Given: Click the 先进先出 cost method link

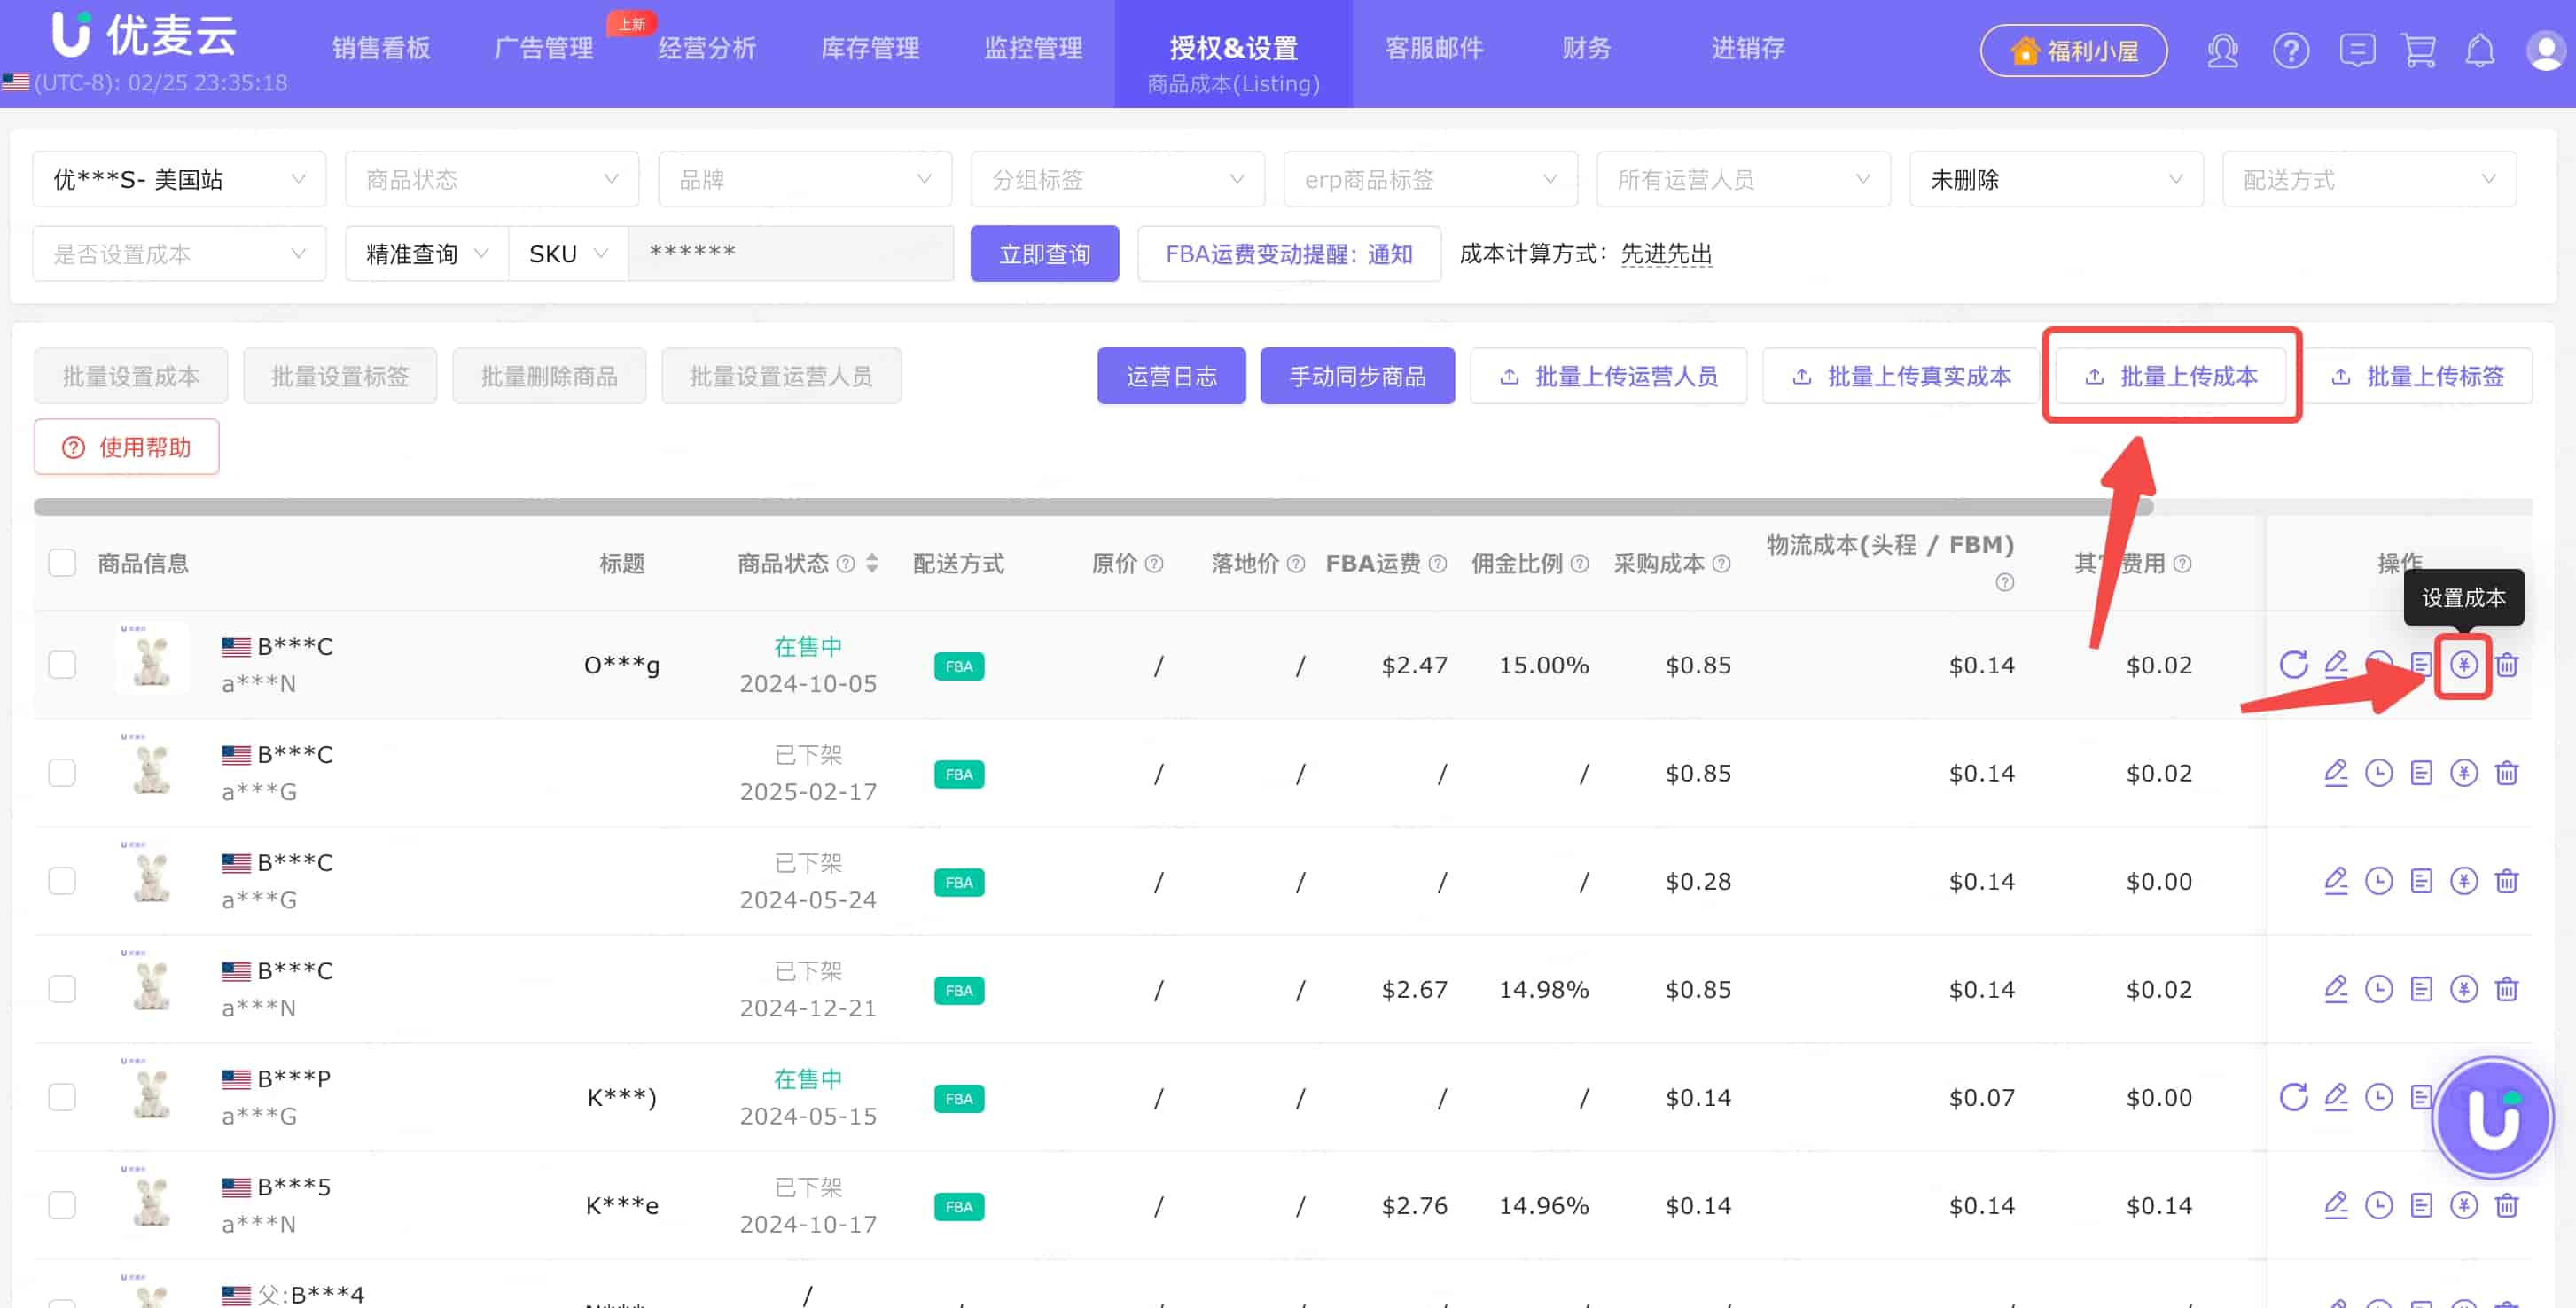Looking at the screenshot, I should click(x=1666, y=254).
